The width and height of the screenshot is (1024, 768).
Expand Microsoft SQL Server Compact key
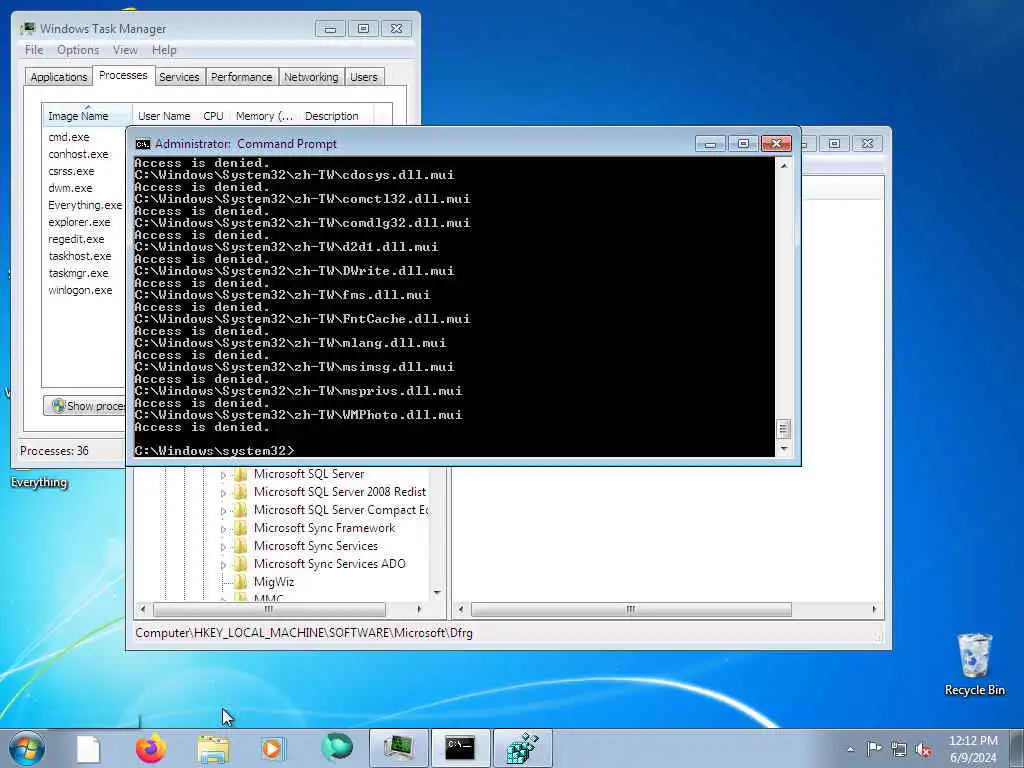coord(223,511)
